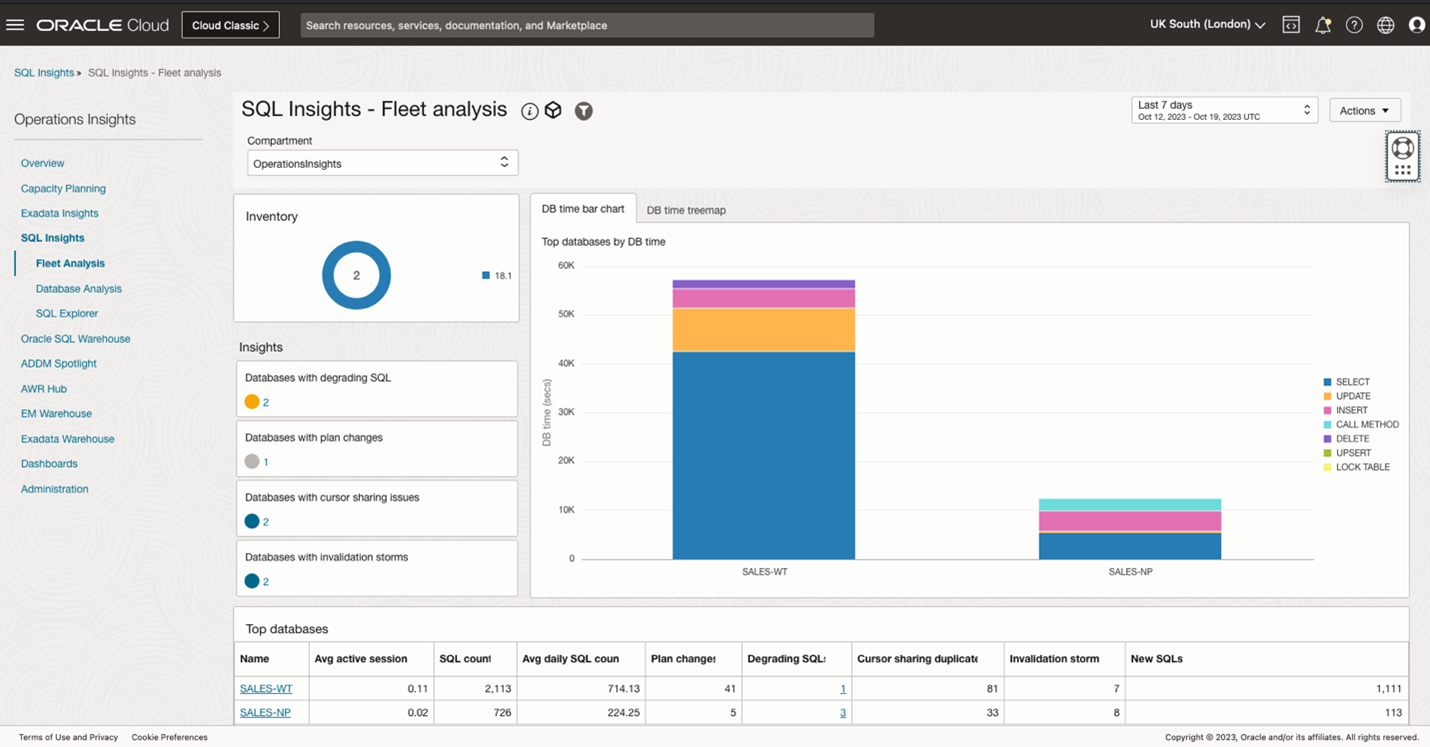Open Oracle SQL Warehouse in the sidebar
This screenshot has height=747, width=1430.
76,339
